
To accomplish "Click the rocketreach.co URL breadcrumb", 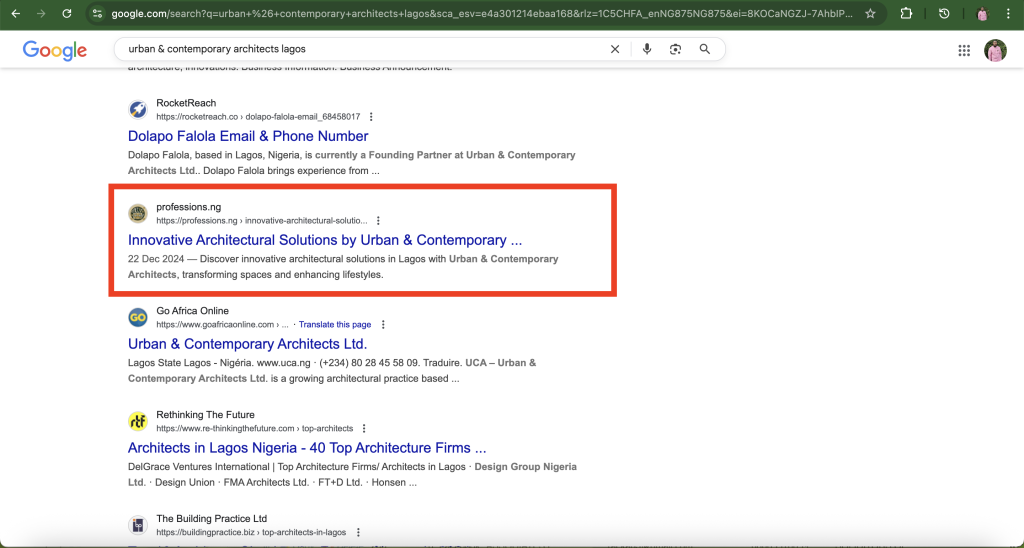I will 258,117.
